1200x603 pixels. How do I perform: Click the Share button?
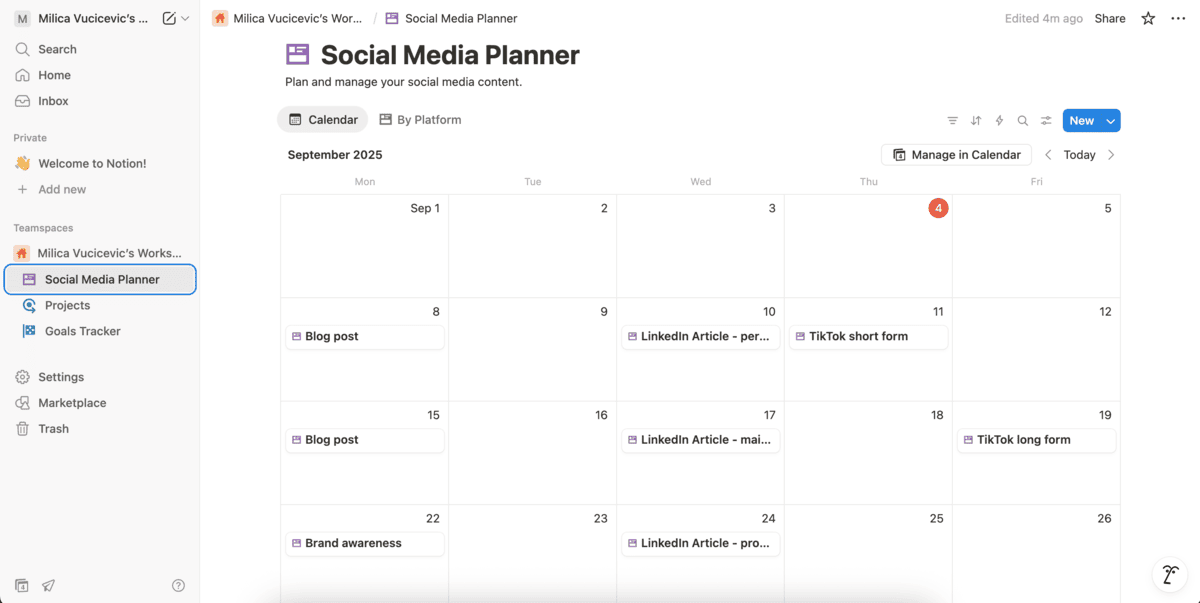[1109, 19]
